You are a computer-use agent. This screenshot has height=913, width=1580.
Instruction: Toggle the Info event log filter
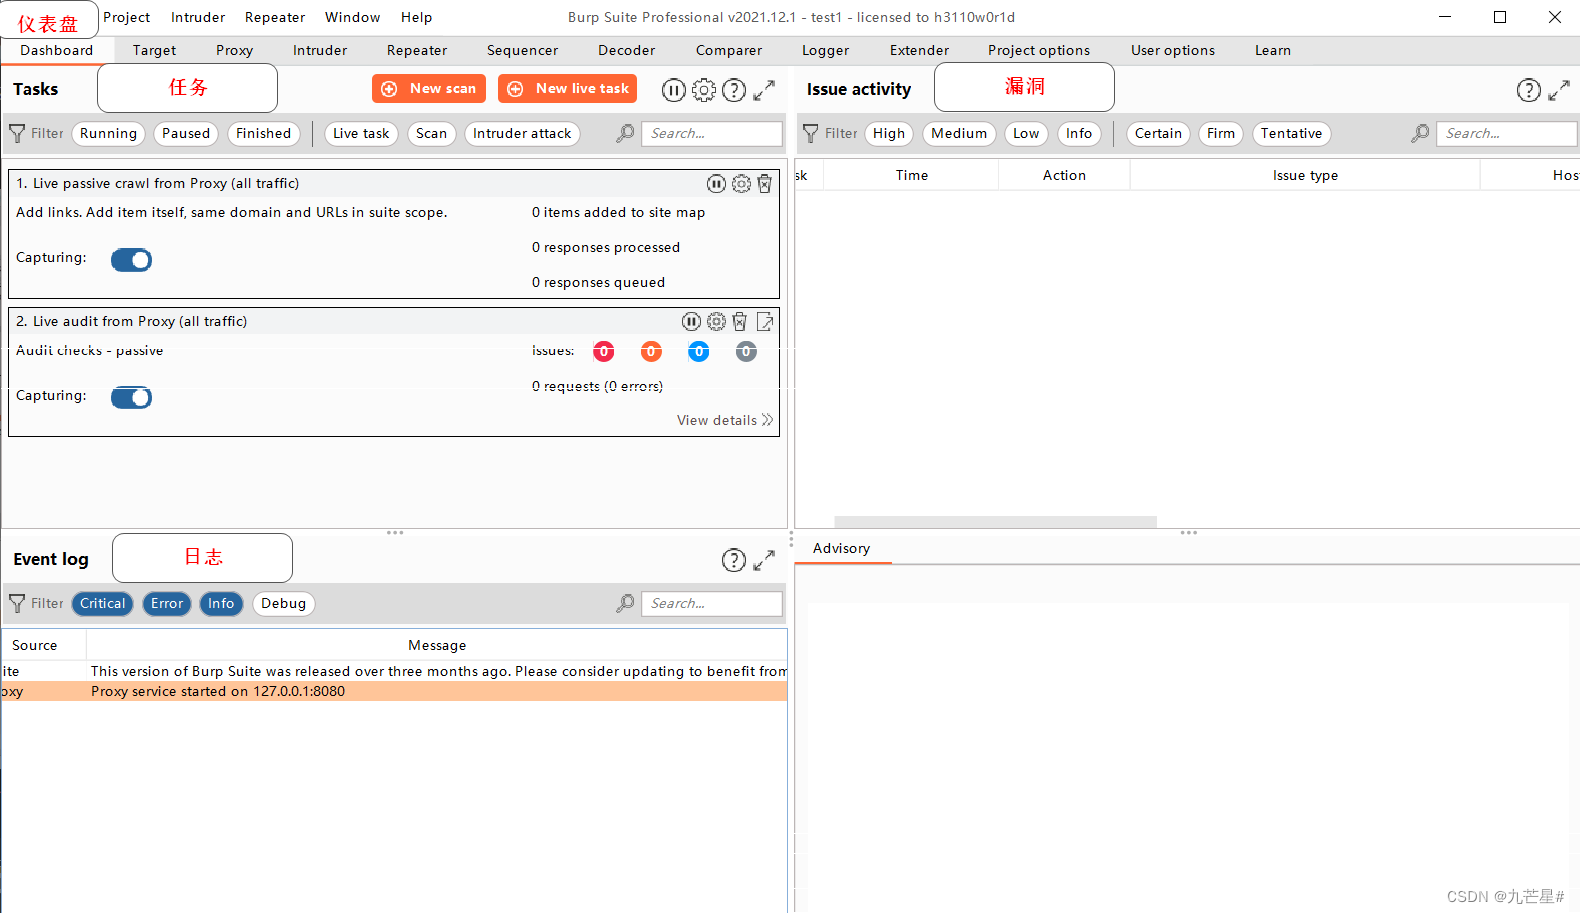point(221,603)
